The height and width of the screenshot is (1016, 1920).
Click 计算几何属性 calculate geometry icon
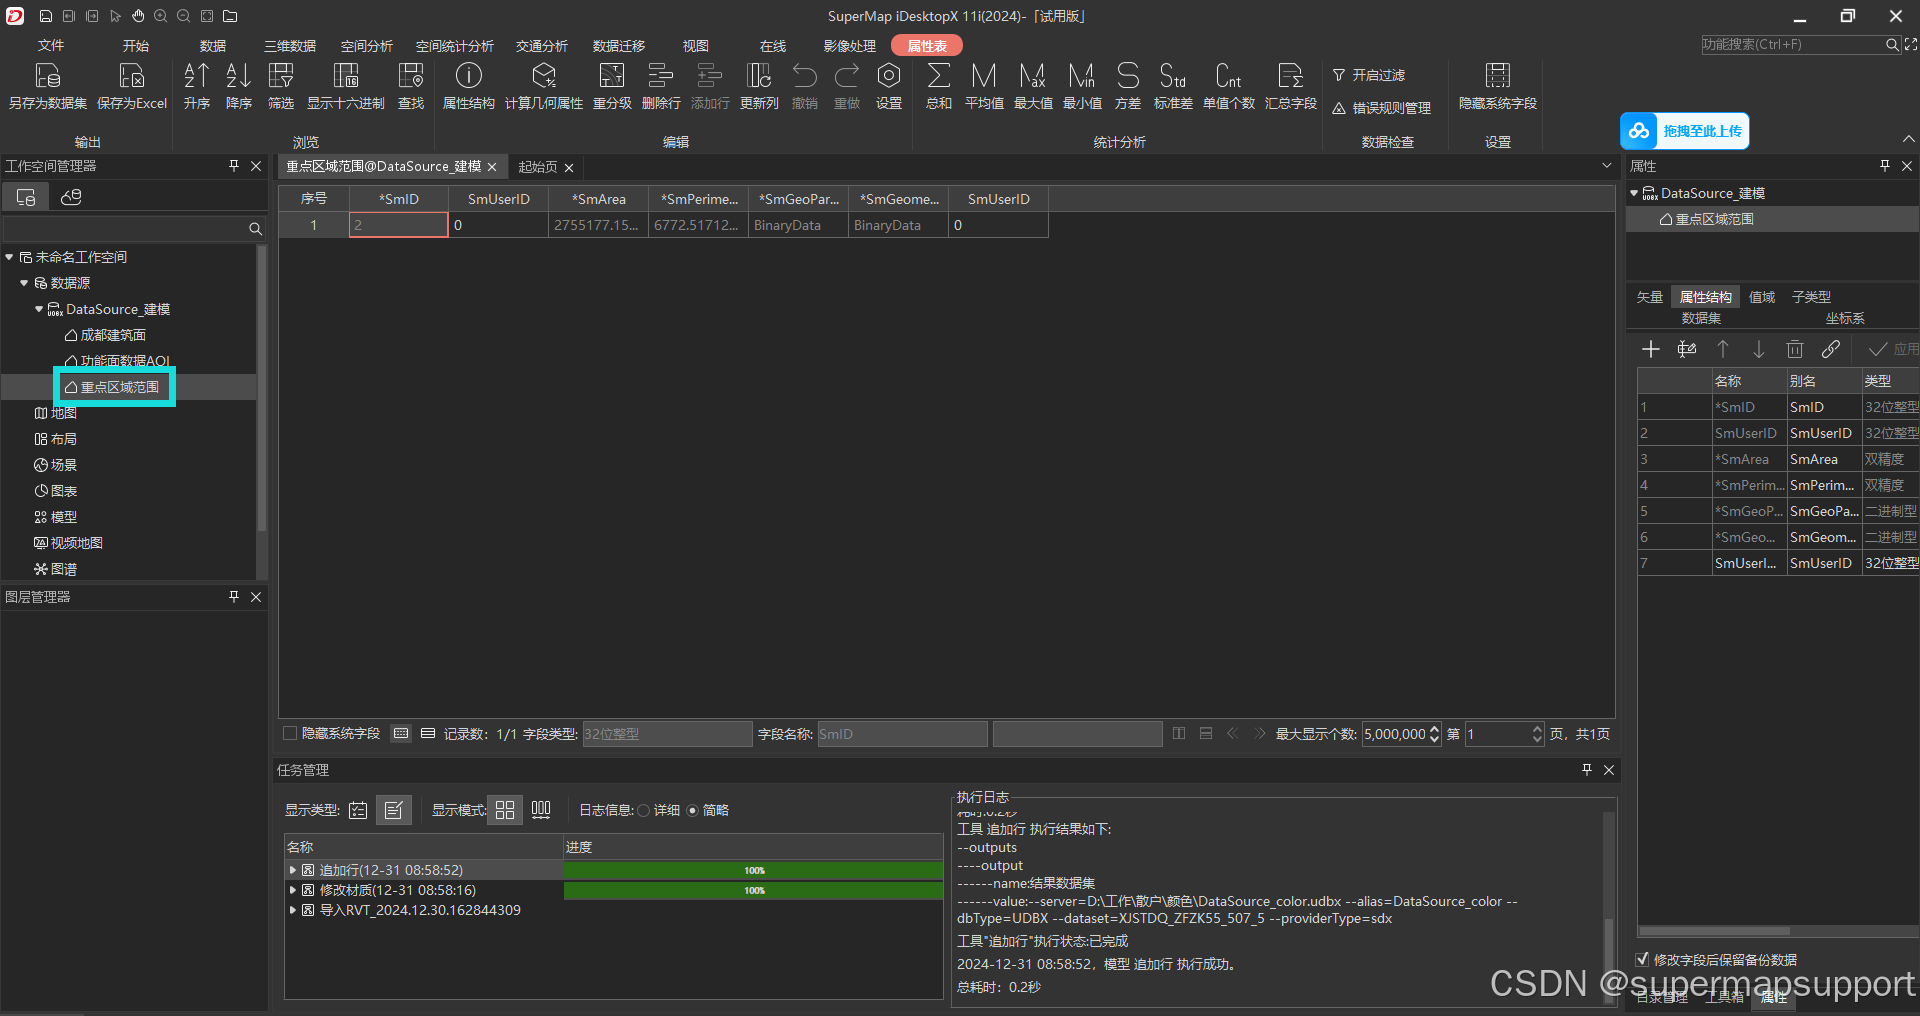pyautogui.click(x=544, y=76)
